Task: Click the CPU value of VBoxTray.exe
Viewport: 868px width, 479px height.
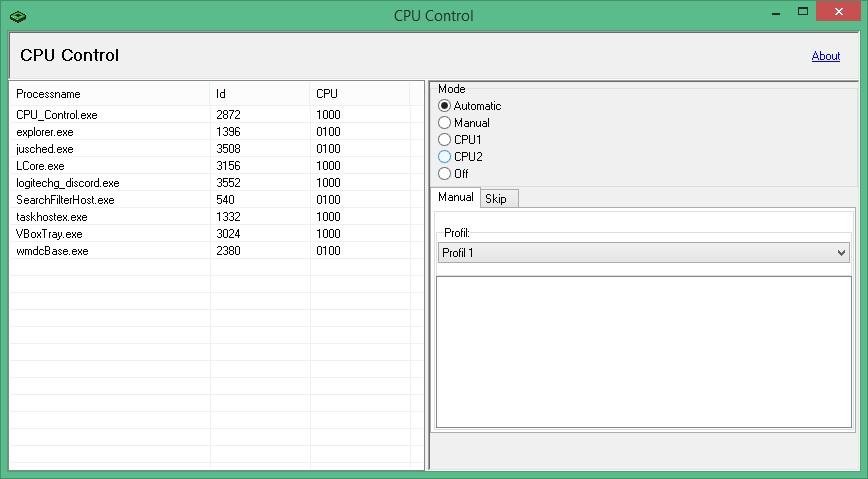Action: [x=328, y=234]
